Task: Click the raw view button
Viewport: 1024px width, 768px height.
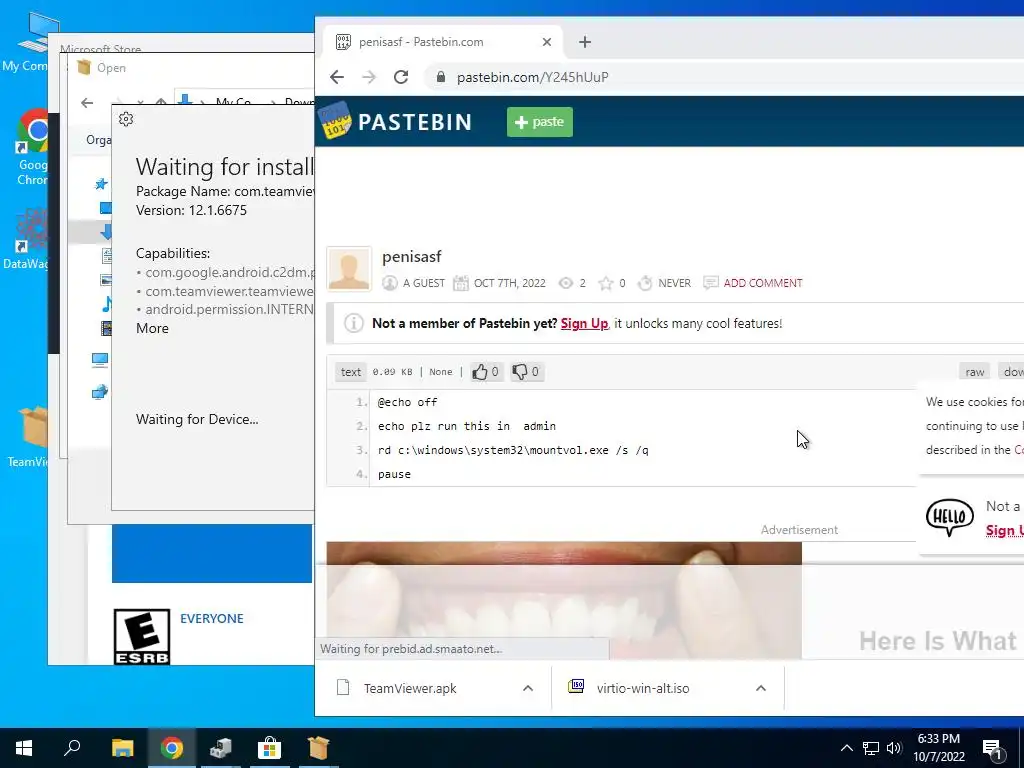Action: 974,372
